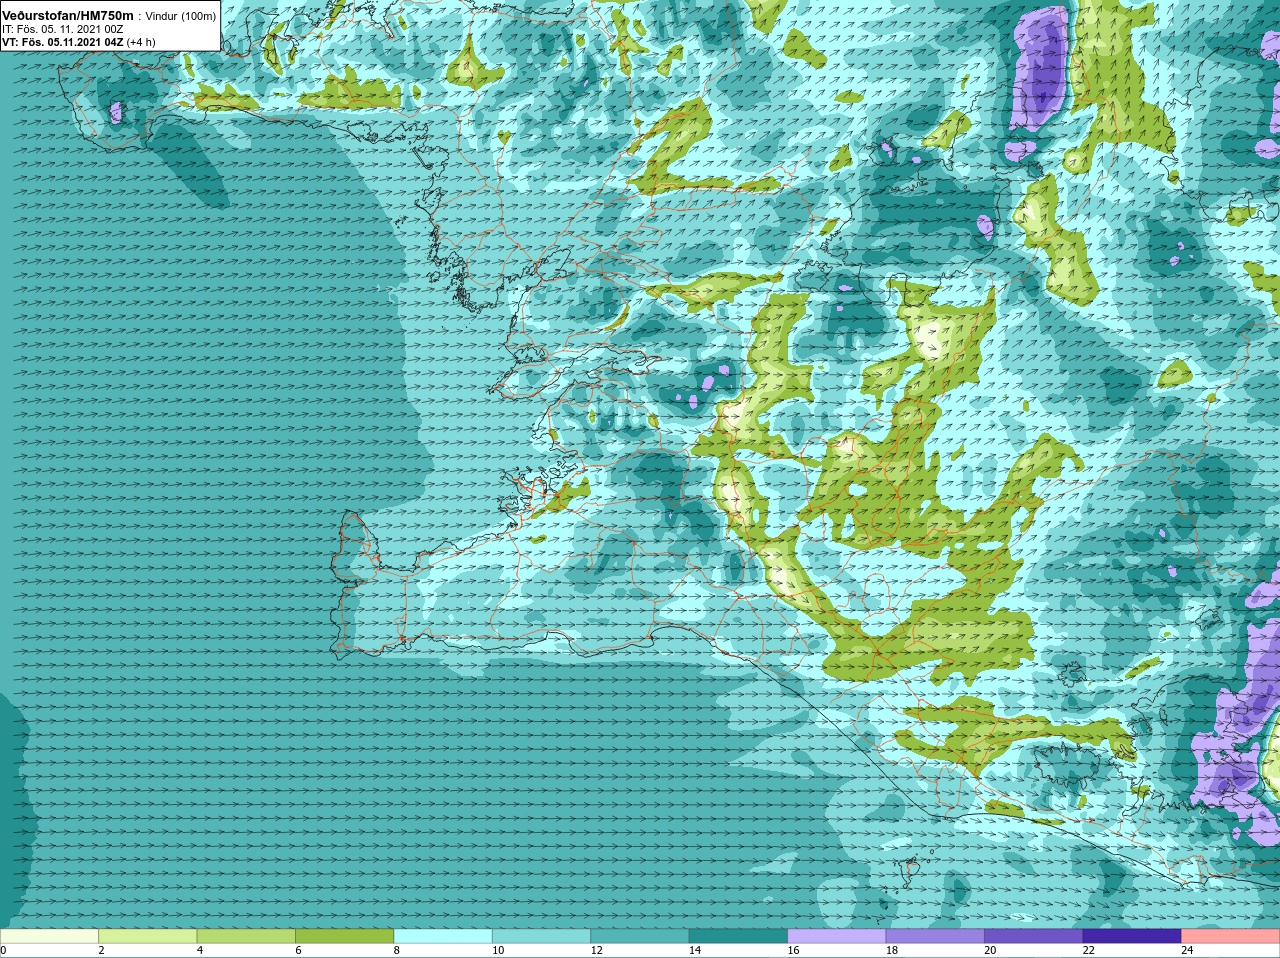Click the light green 2–4 legend swatch
The width and height of the screenshot is (1280, 958).
click(147, 936)
